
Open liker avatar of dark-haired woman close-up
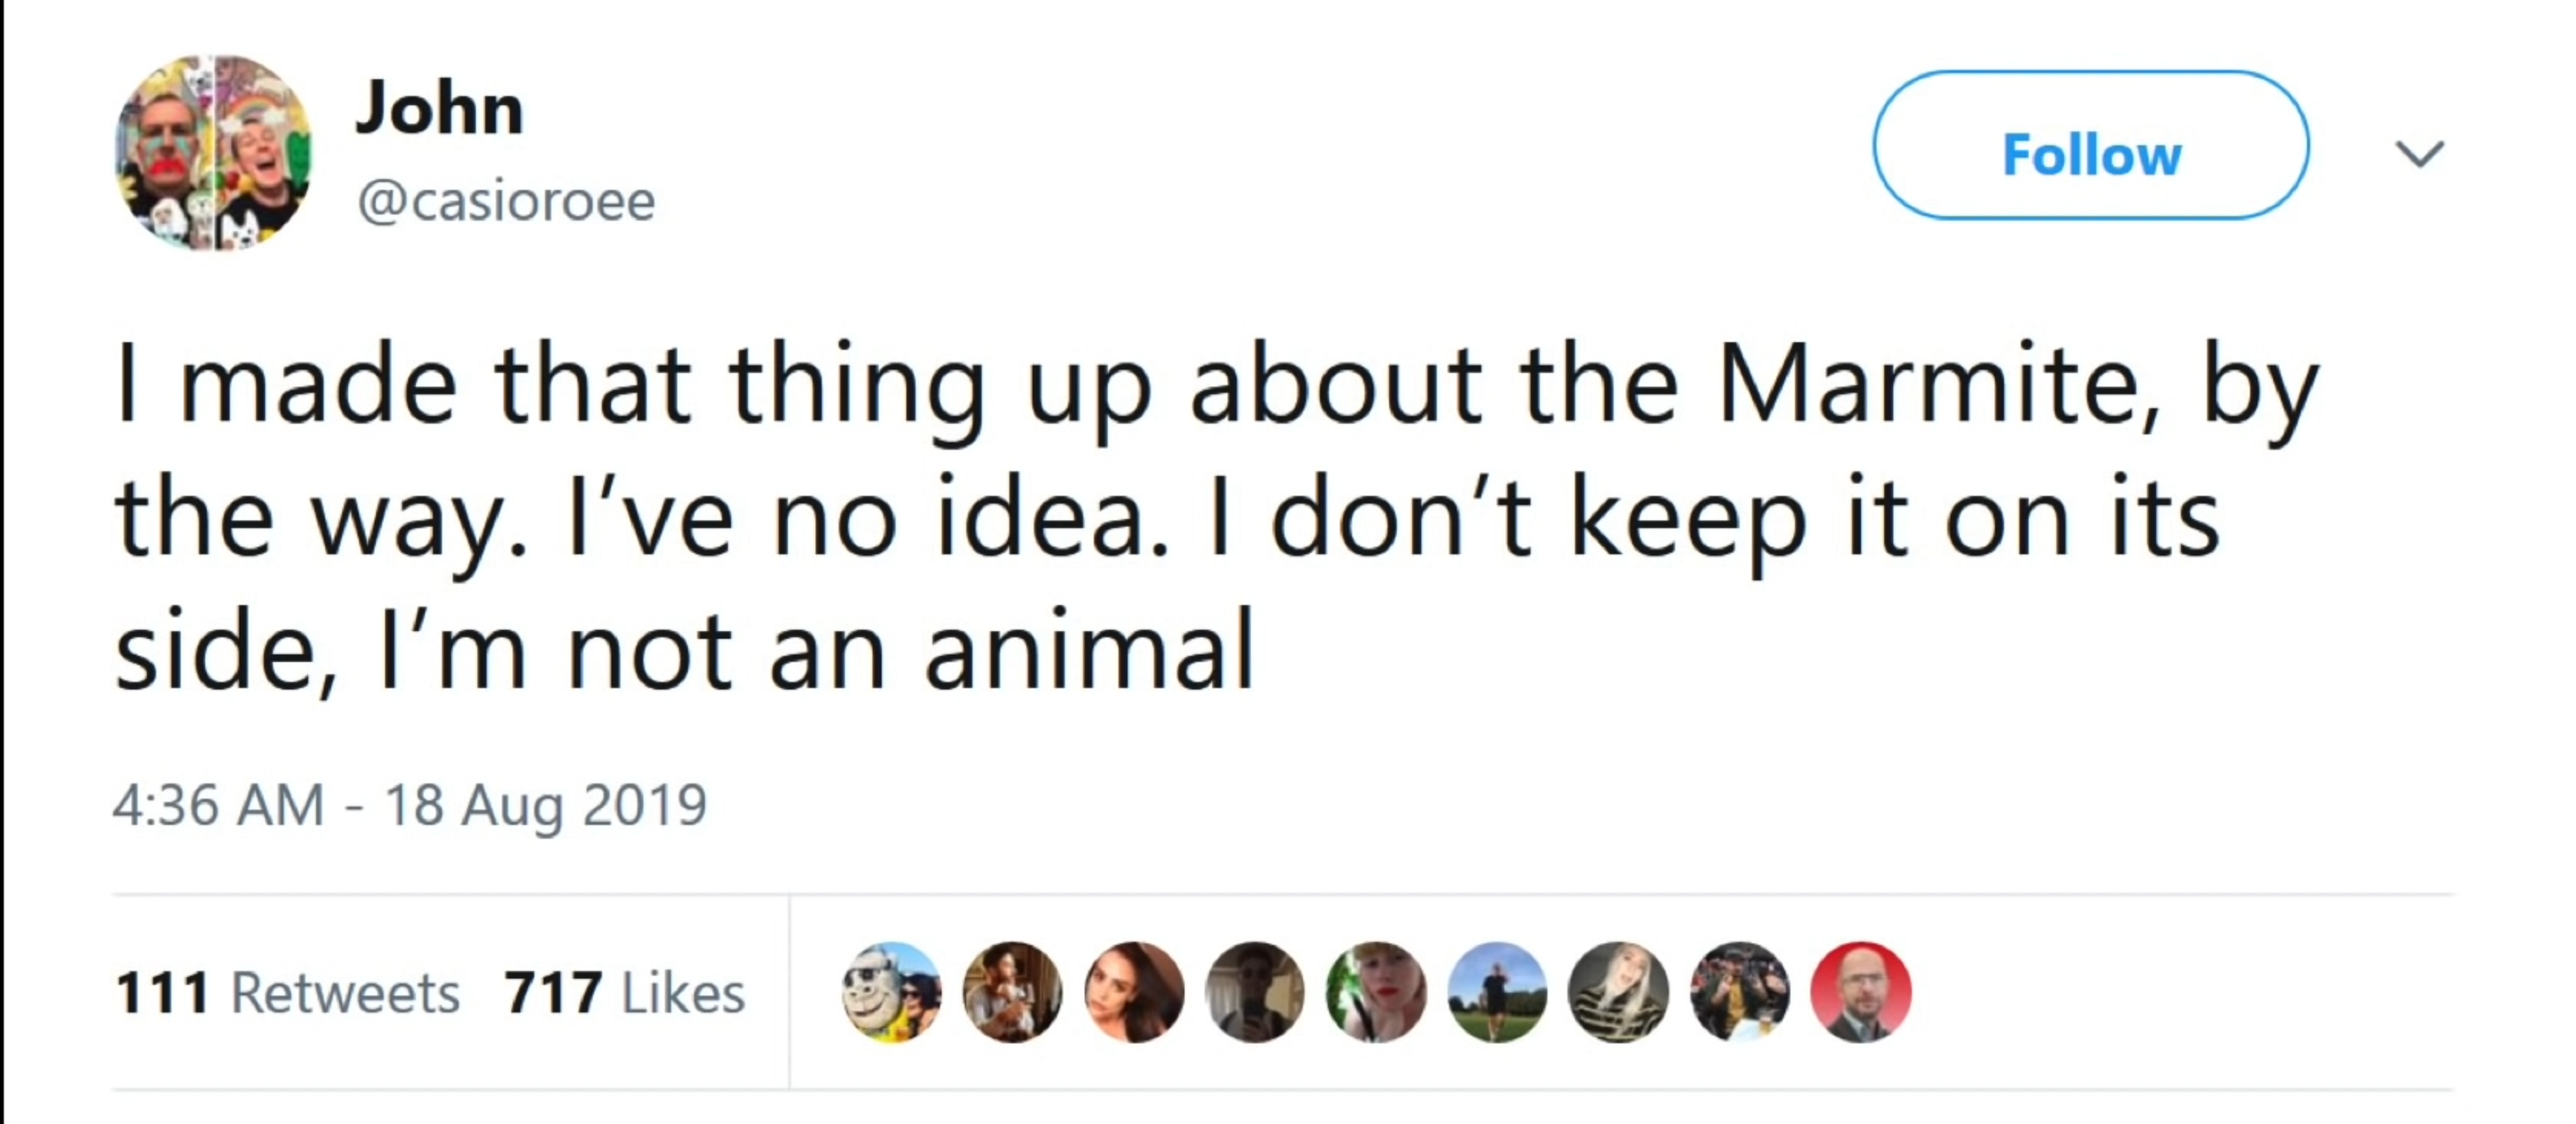[x=1134, y=992]
